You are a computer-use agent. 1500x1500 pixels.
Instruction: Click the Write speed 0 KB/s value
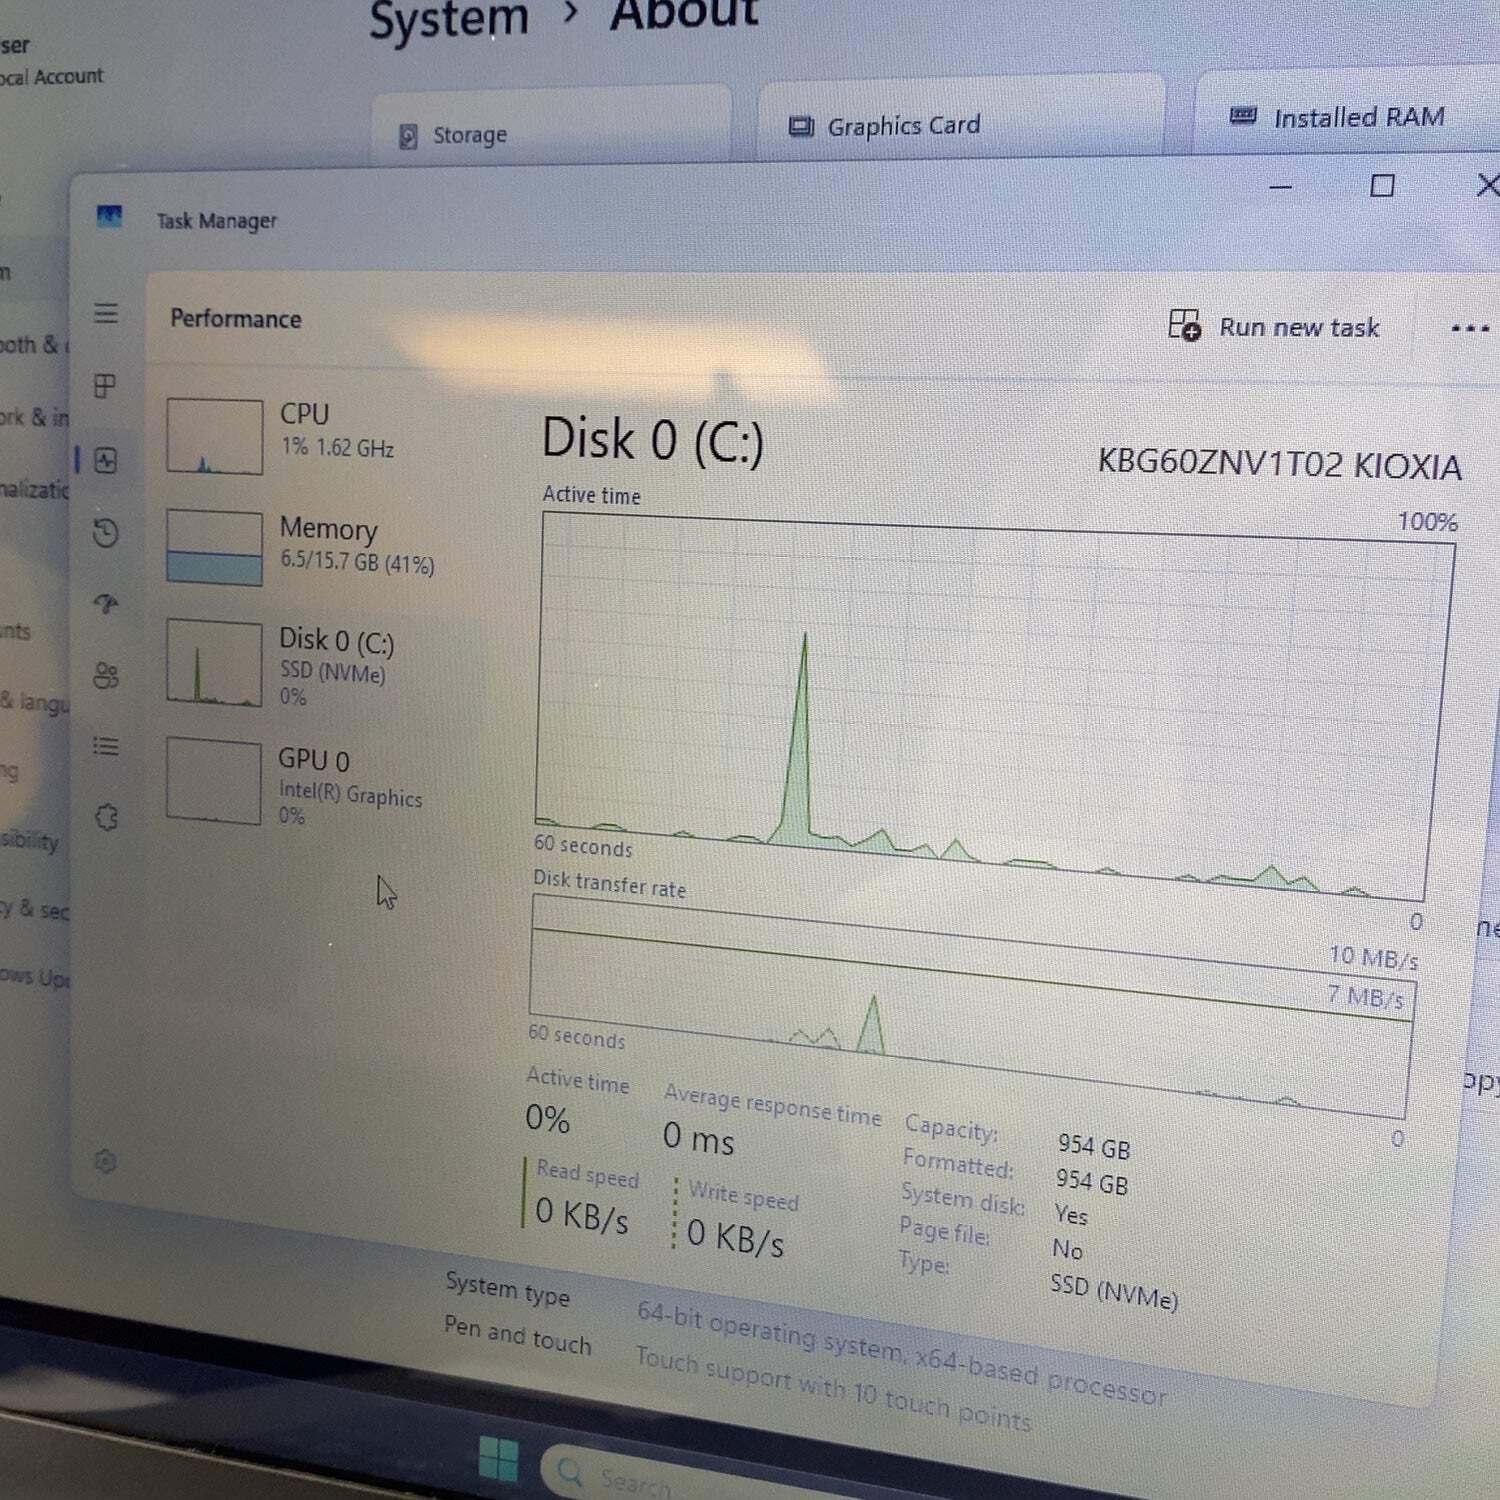(735, 1238)
